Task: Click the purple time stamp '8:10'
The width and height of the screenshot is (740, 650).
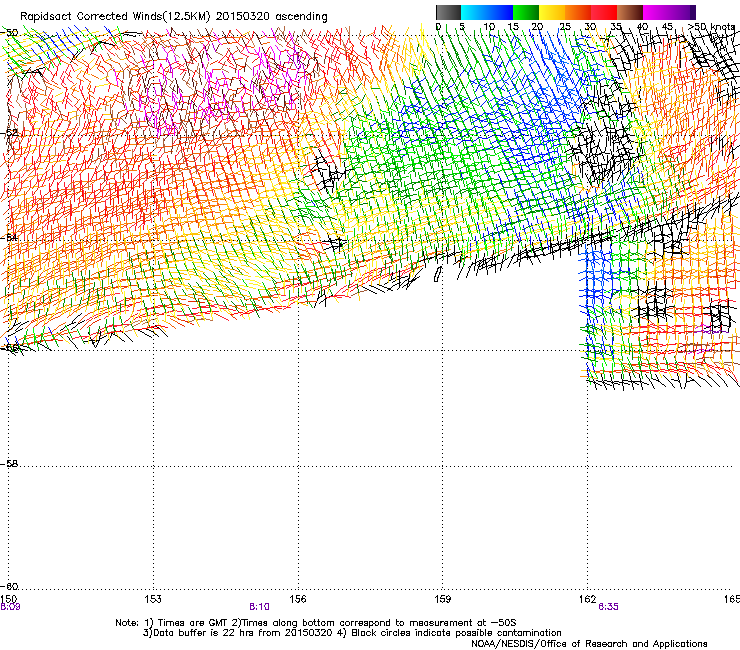Action: coord(259,607)
